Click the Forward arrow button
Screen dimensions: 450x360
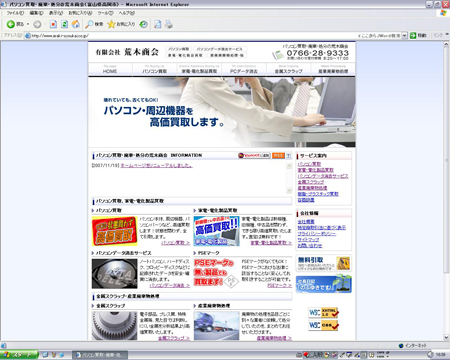click(37, 24)
